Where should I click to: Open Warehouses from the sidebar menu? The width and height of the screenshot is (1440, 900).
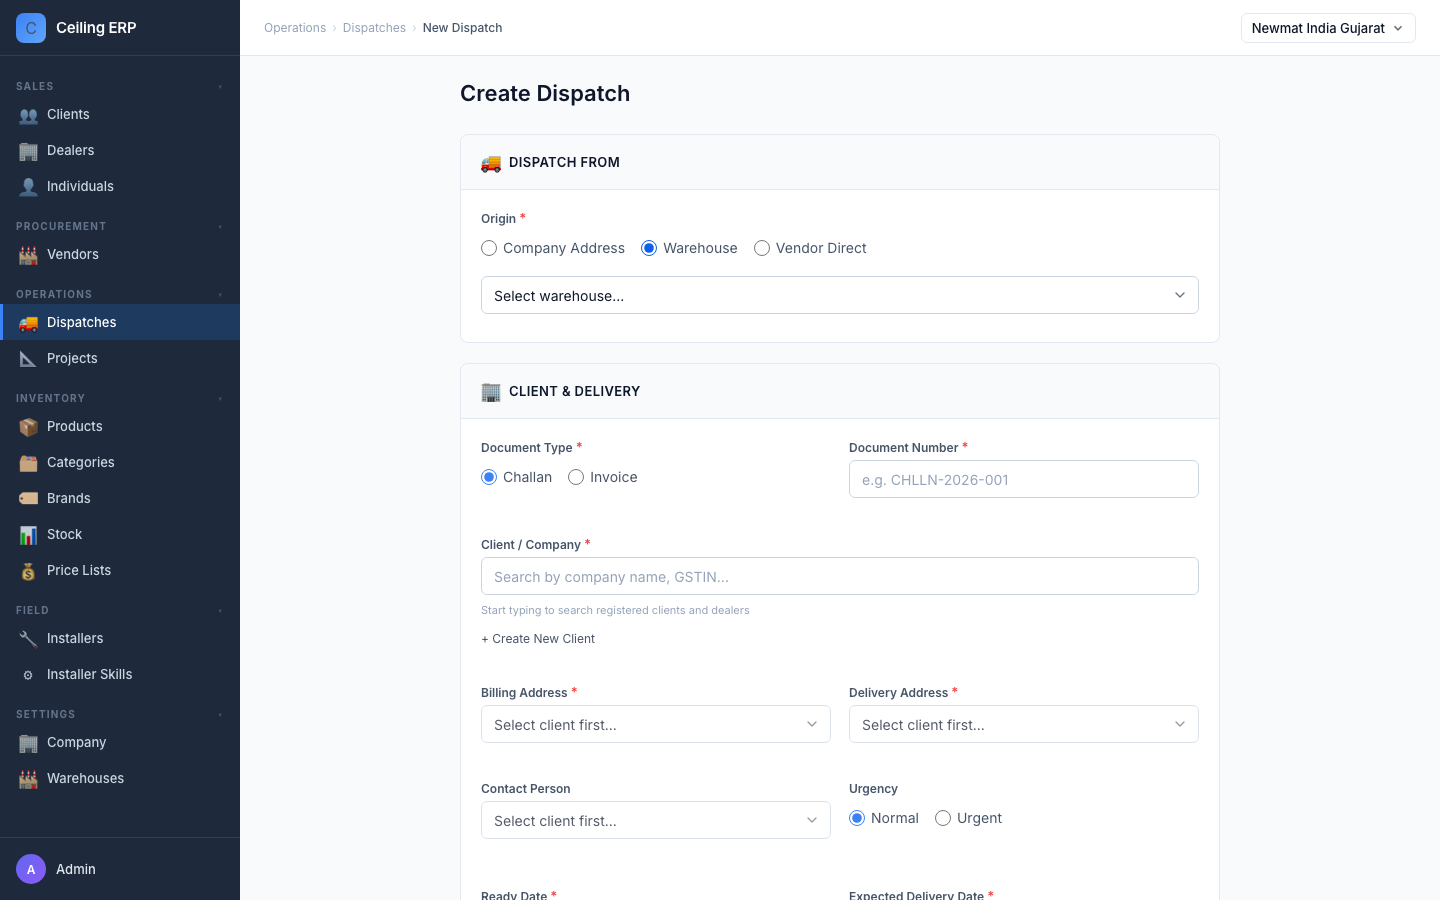click(x=120, y=778)
